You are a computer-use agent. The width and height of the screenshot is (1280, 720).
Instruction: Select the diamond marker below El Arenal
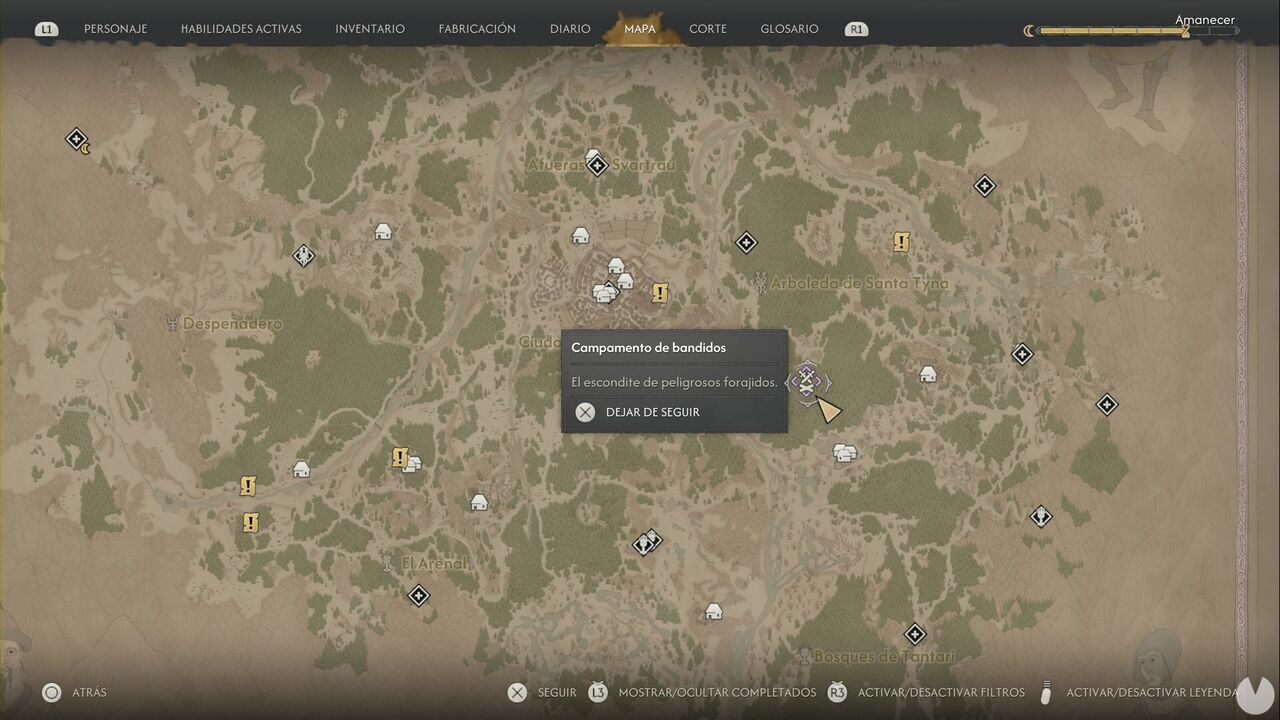pos(419,596)
